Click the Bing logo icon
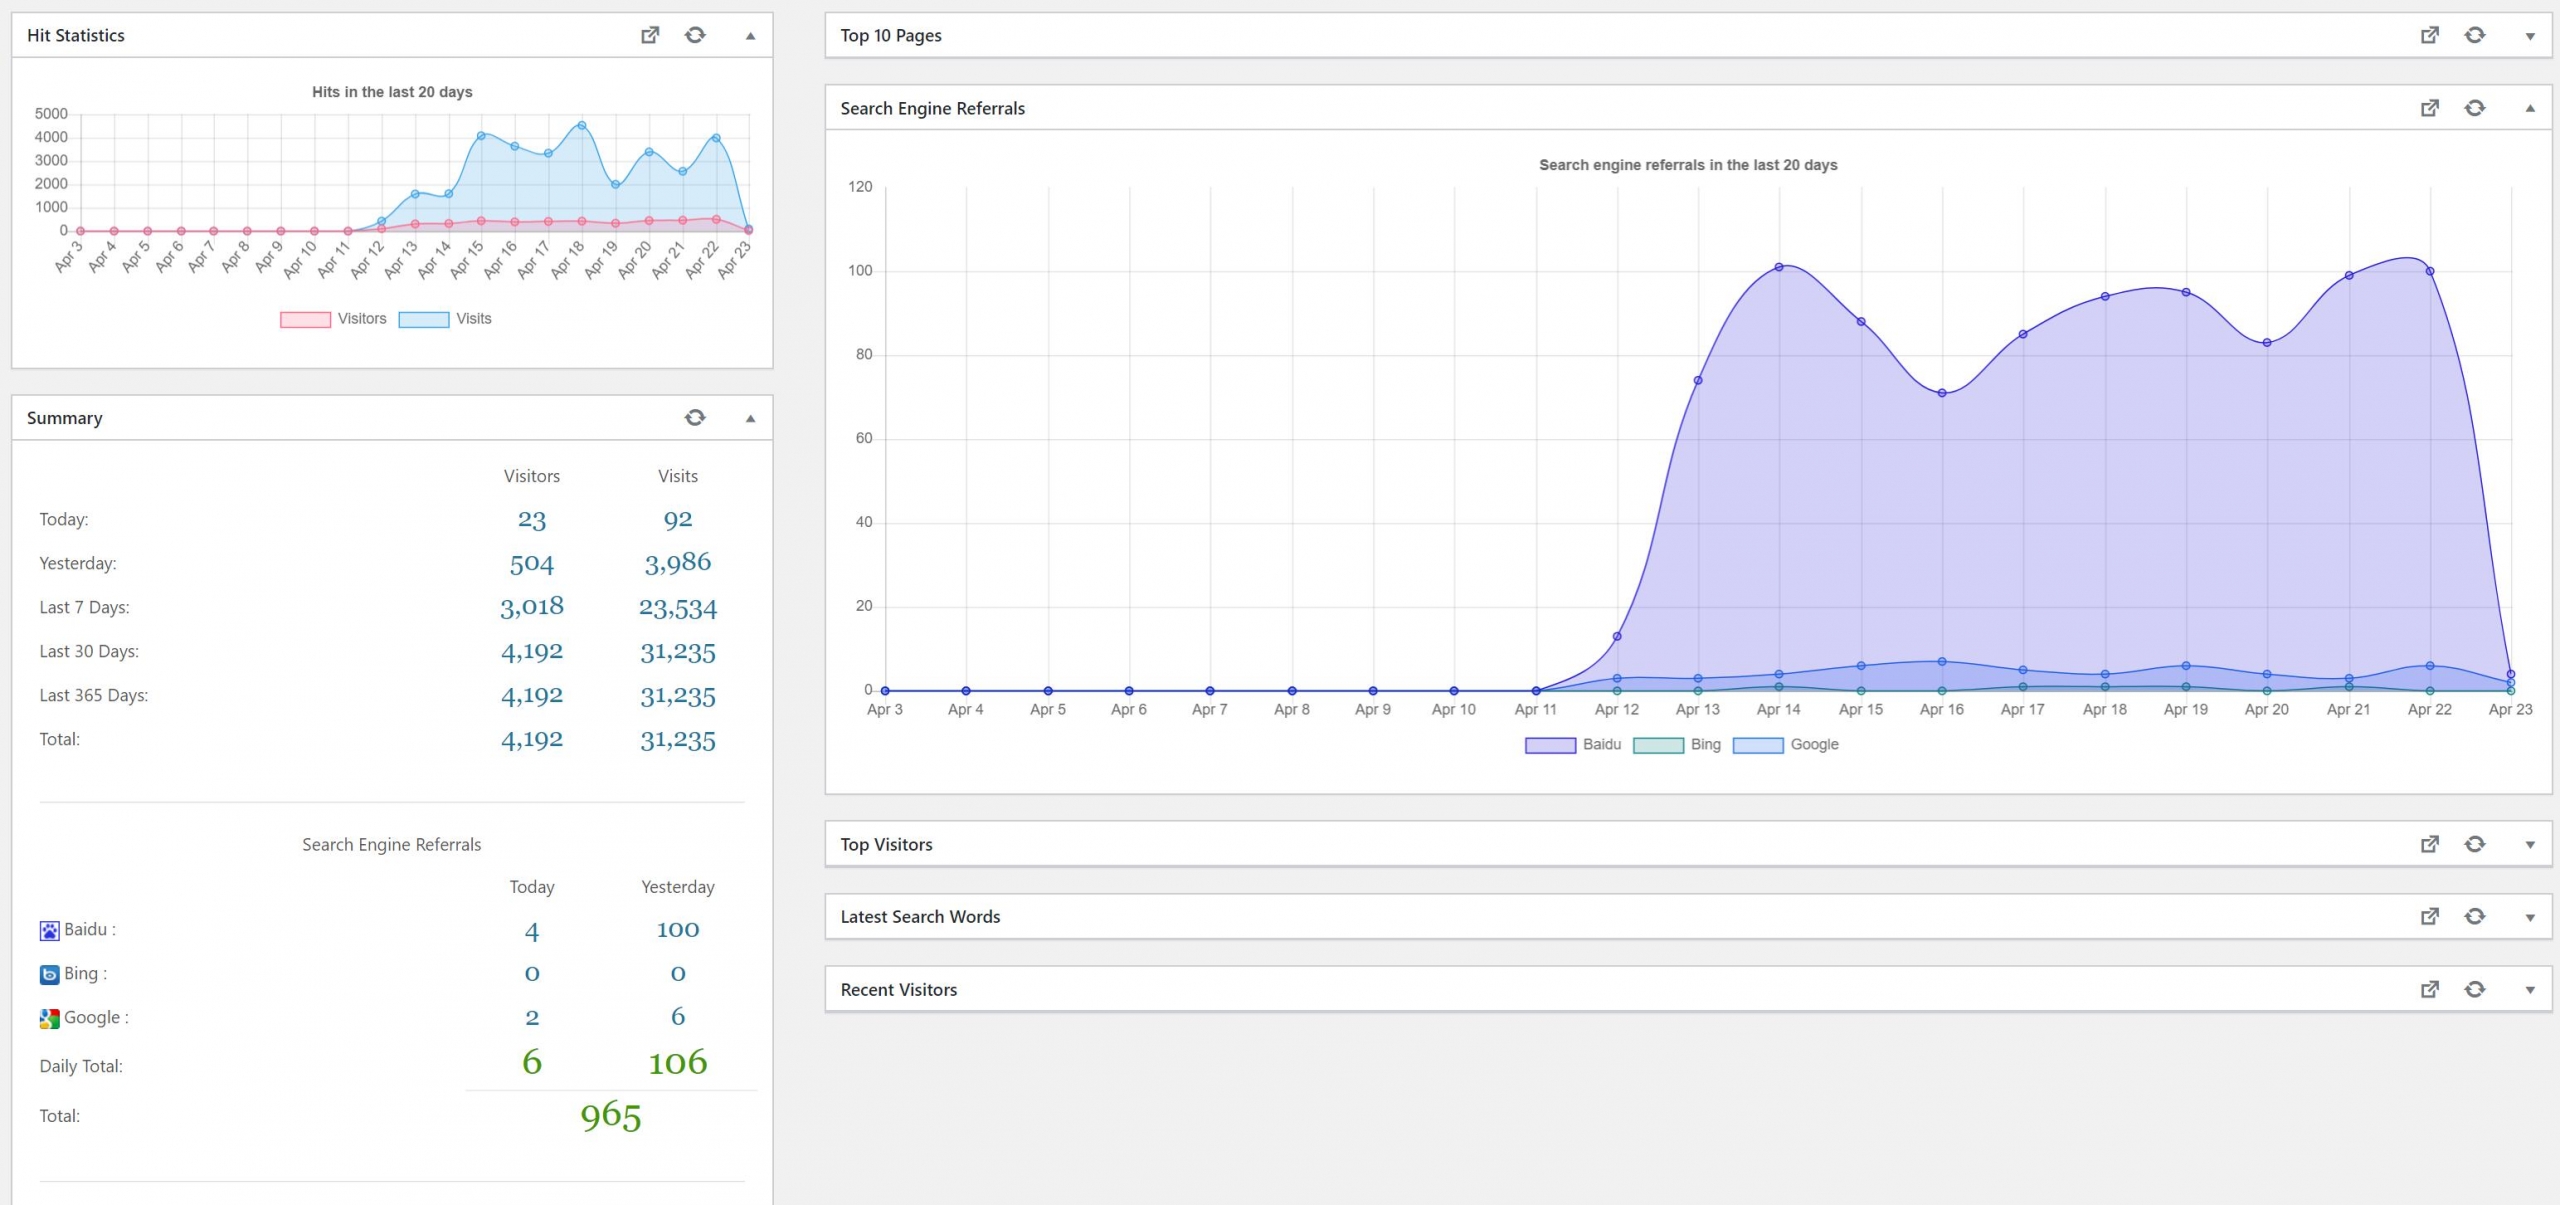This screenshot has width=2560, height=1205. pyautogui.click(x=49, y=974)
